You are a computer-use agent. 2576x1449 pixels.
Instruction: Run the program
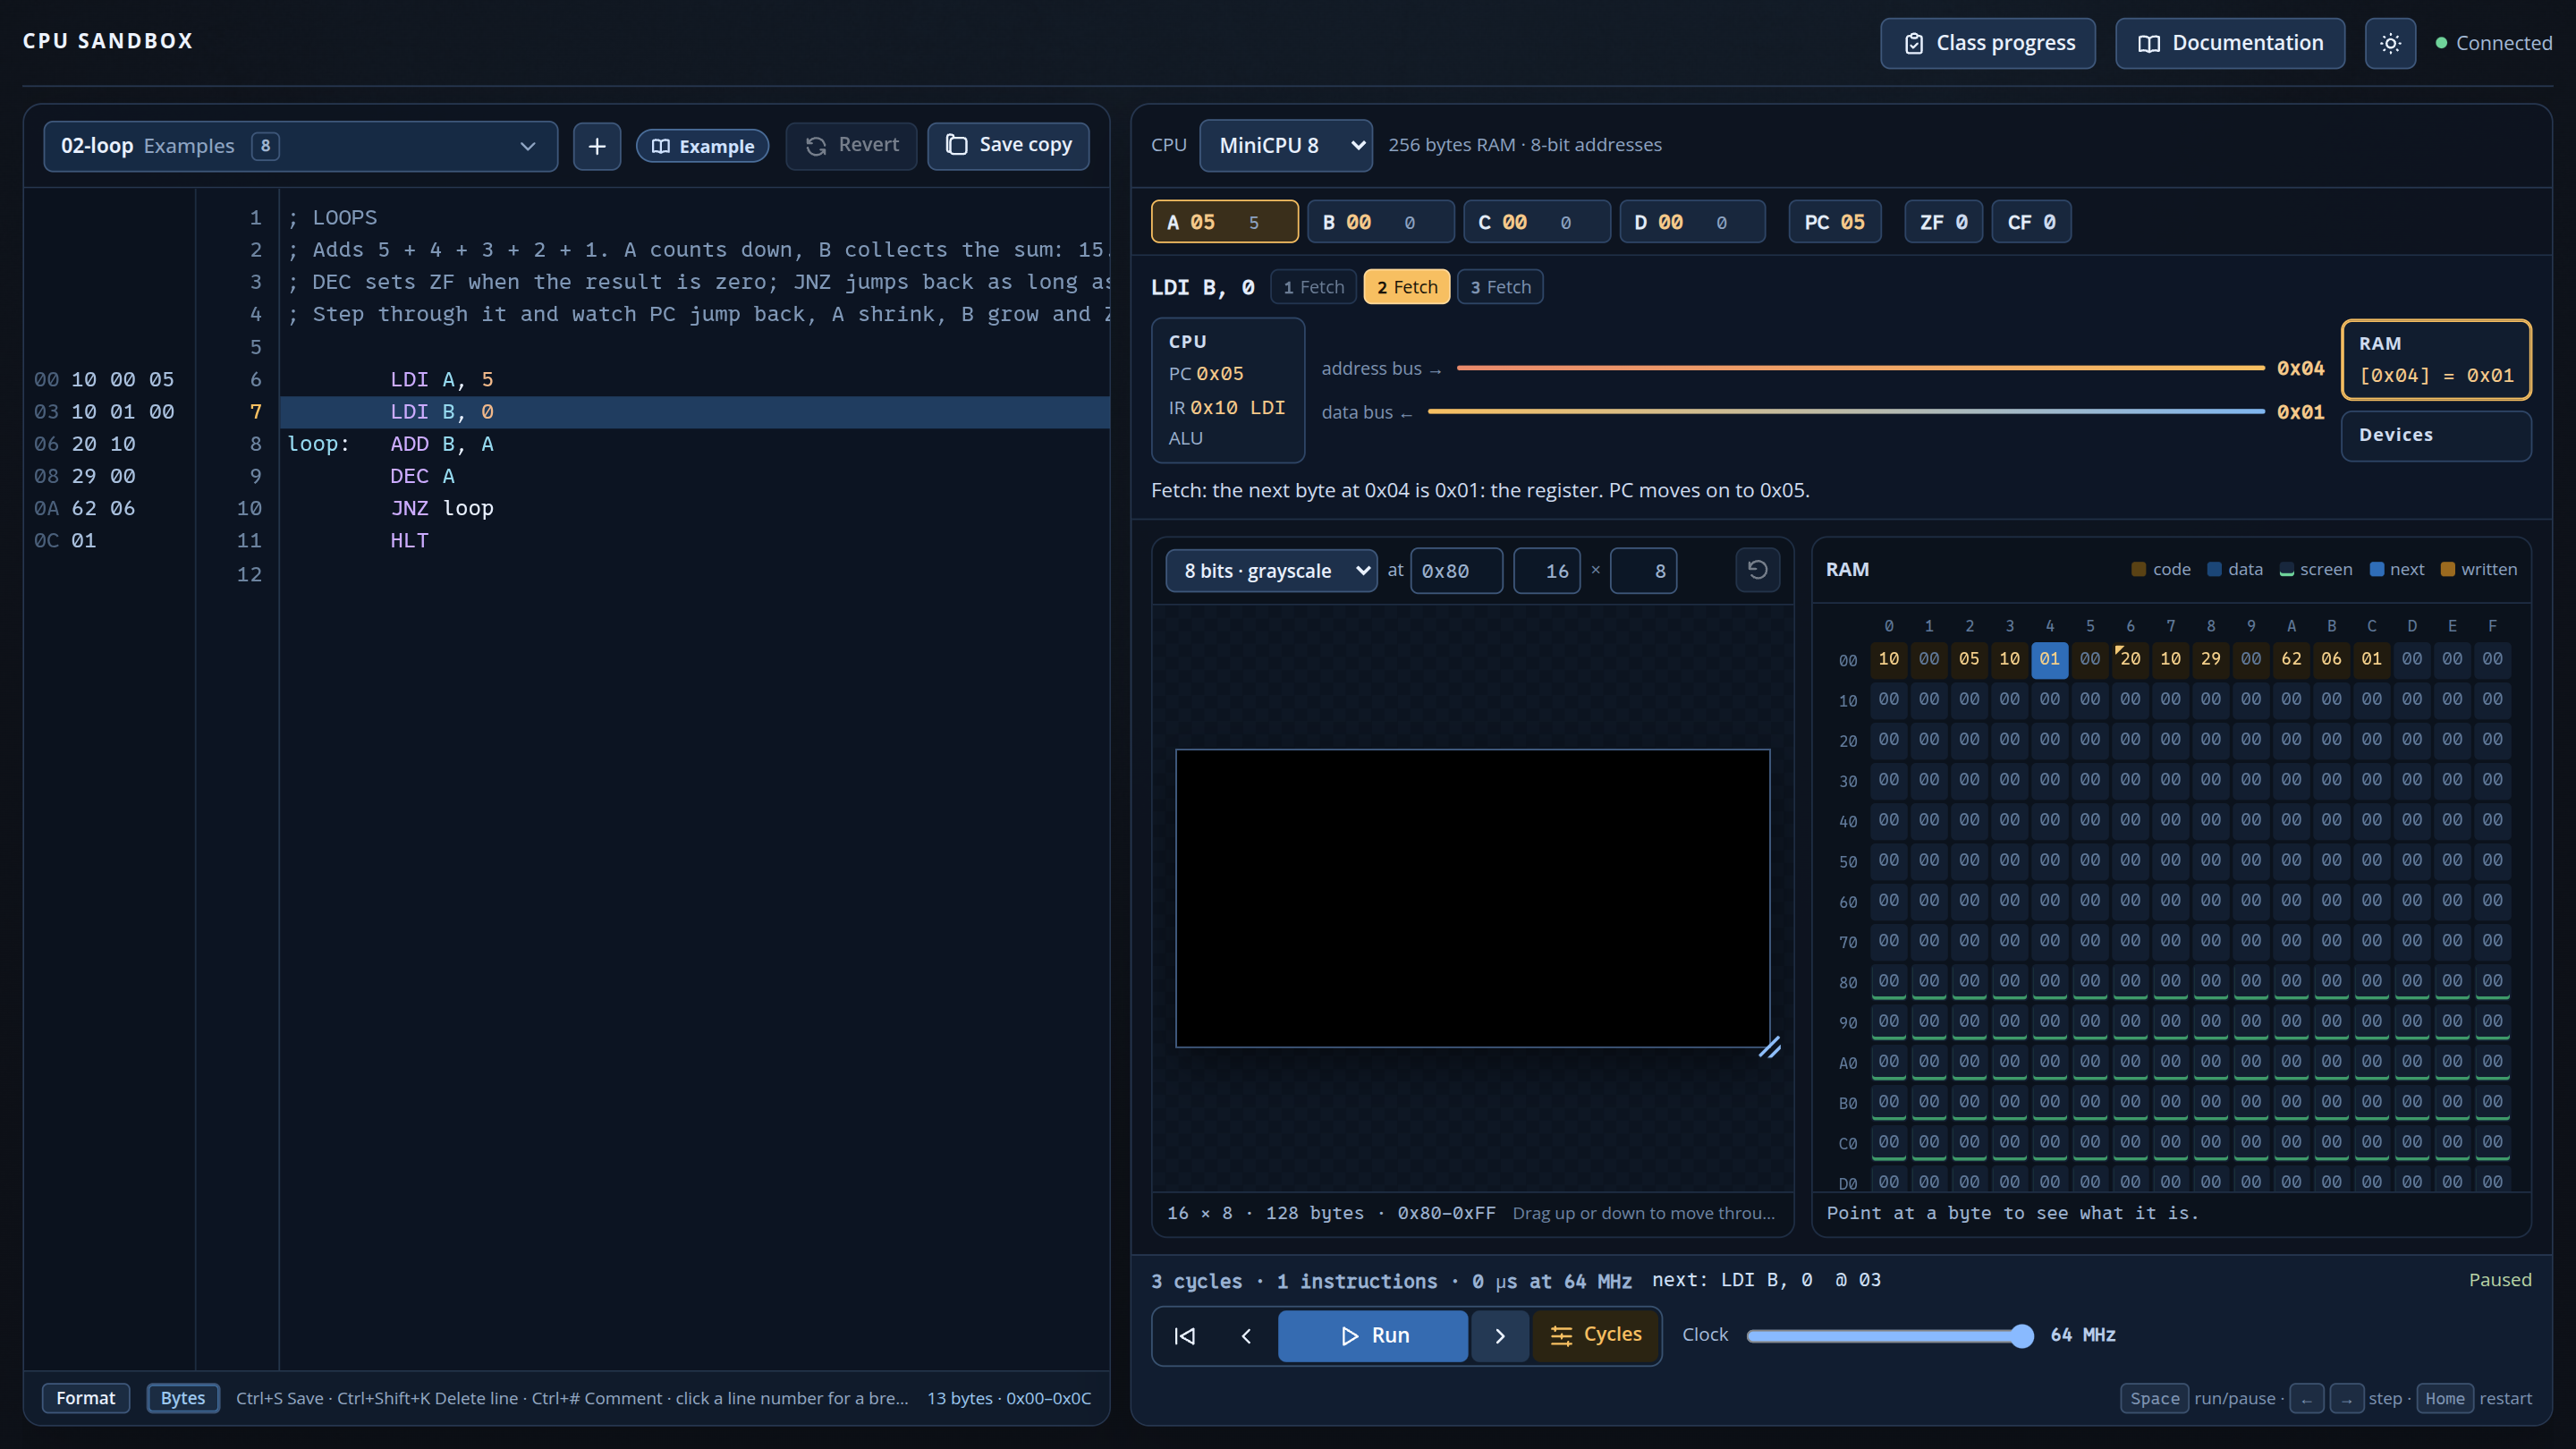1373,1335
